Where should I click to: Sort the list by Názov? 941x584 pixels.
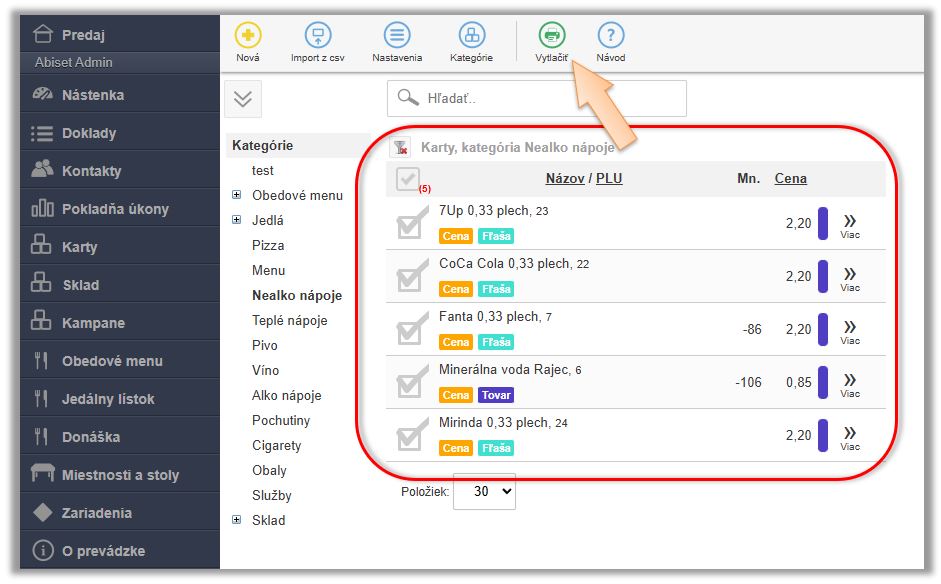(565, 179)
